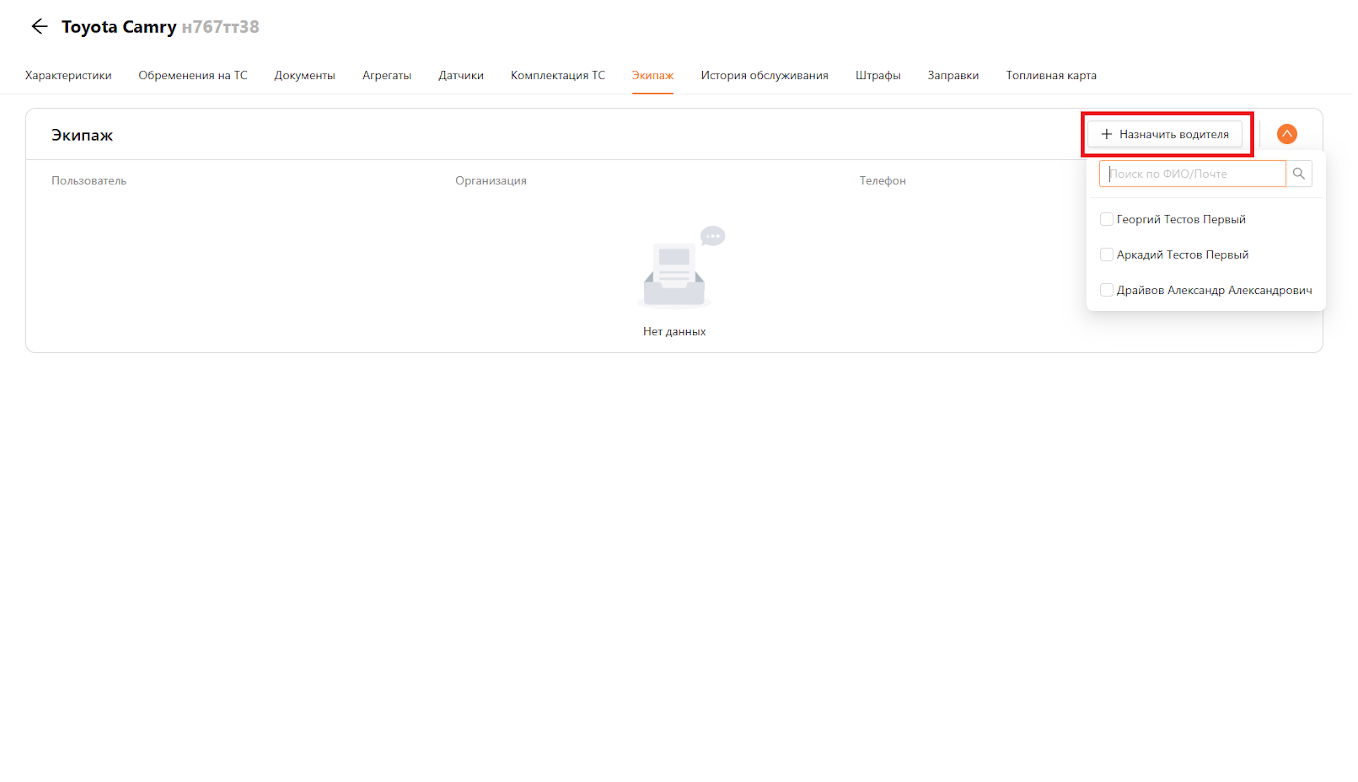Click the search magnifier icon
The height and width of the screenshot is (782, 1358).
[x=1299, y=174]
